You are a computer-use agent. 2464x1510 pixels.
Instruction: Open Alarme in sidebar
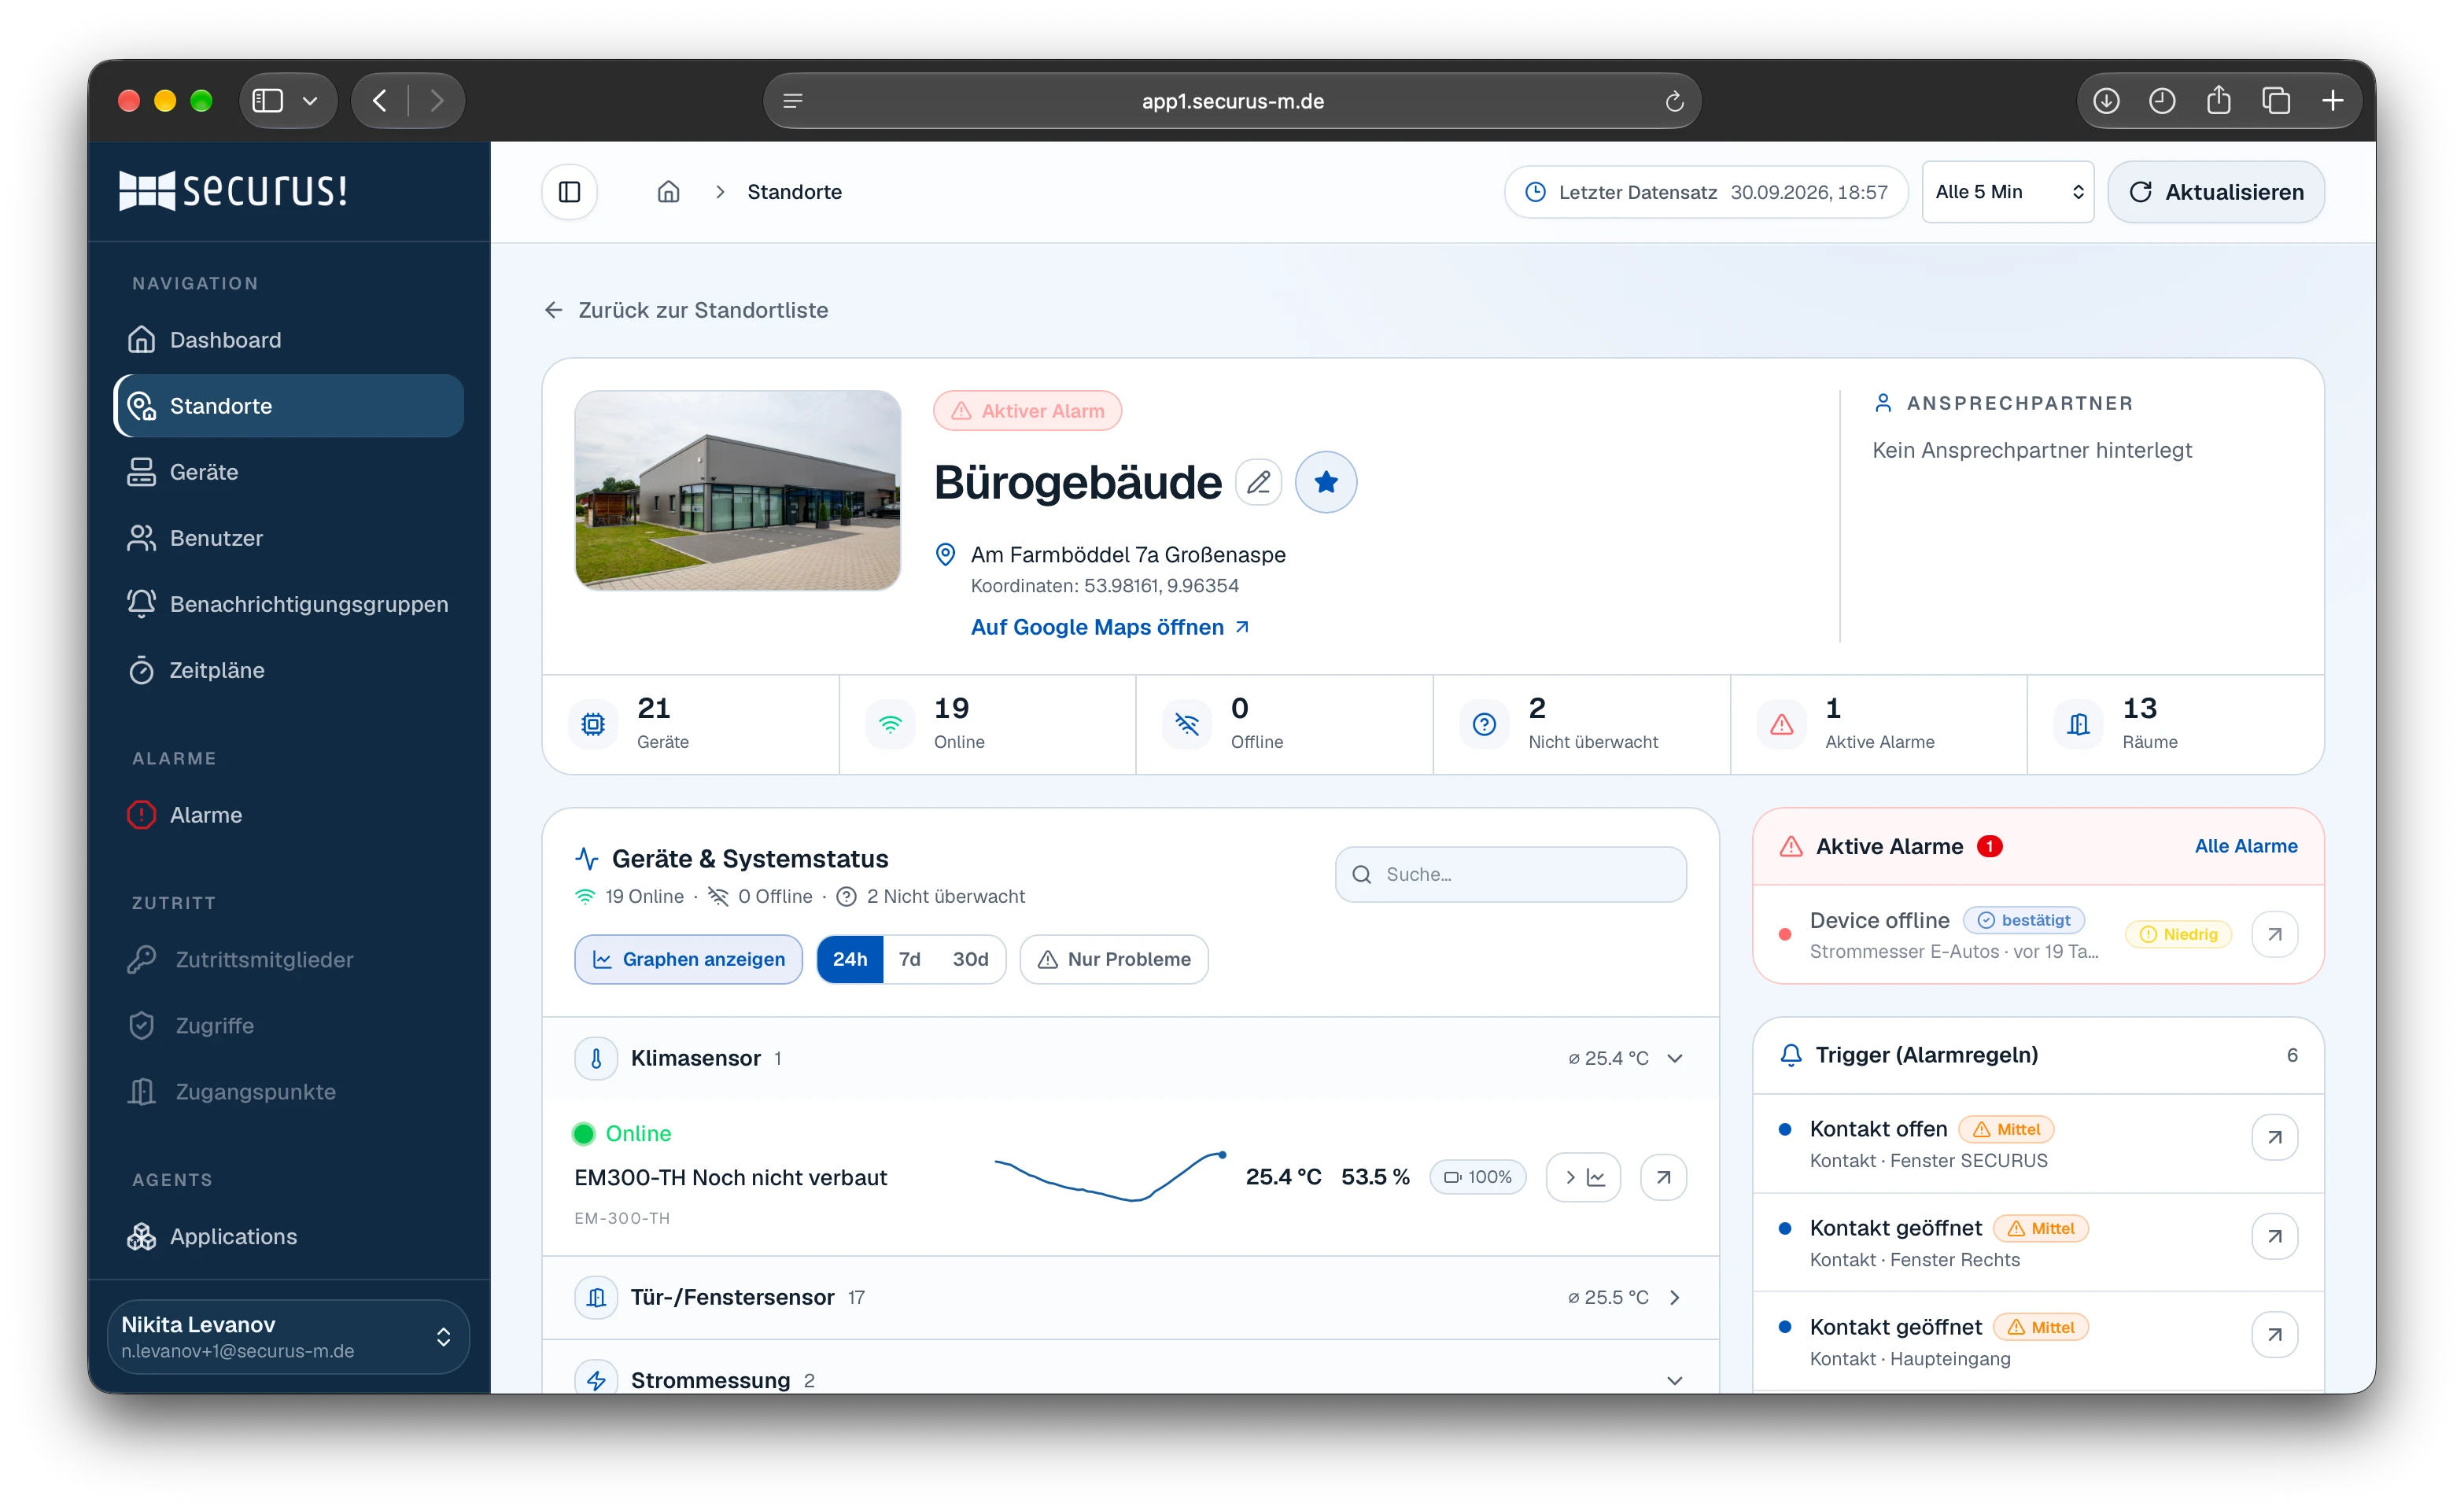[288, 815]
